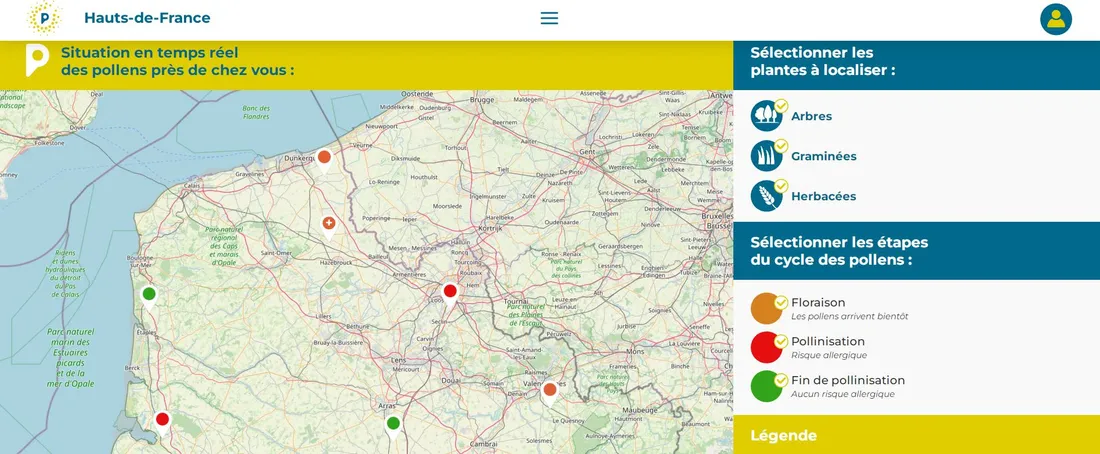Click the Tournai label on the map

tap(516, 301)
